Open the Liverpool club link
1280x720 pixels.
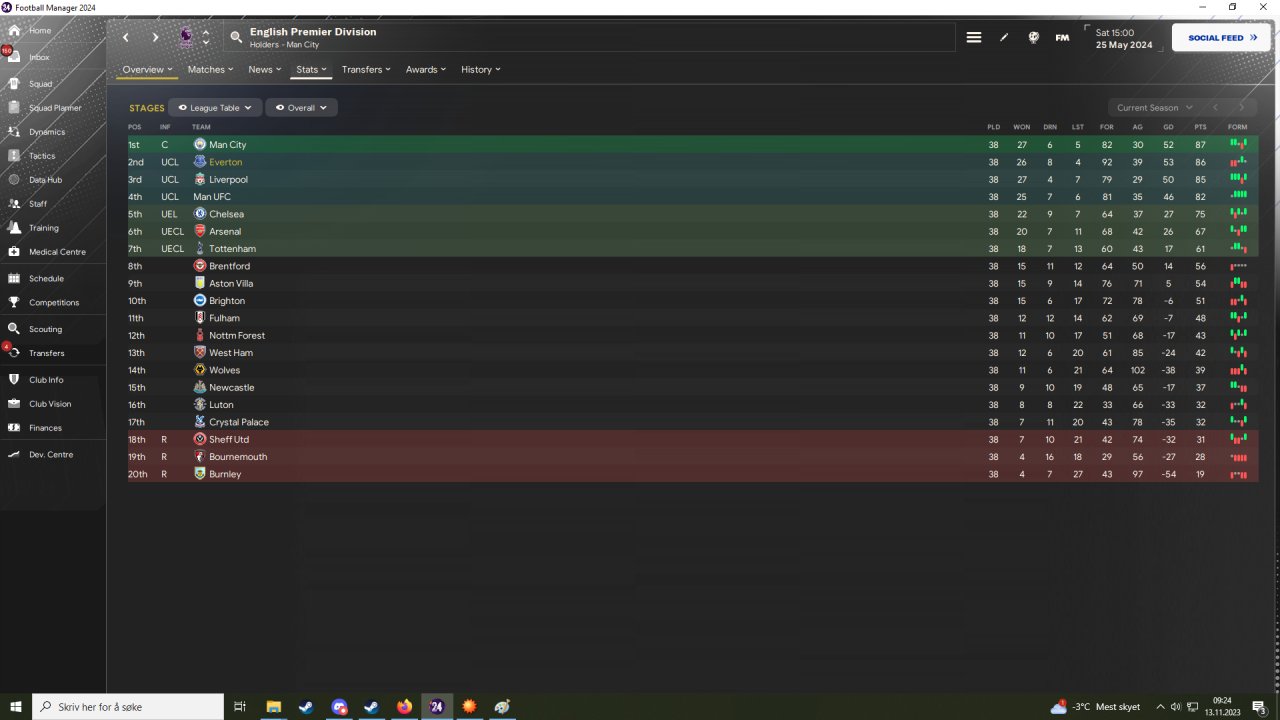pyautogui.click(x=228, y=180)
